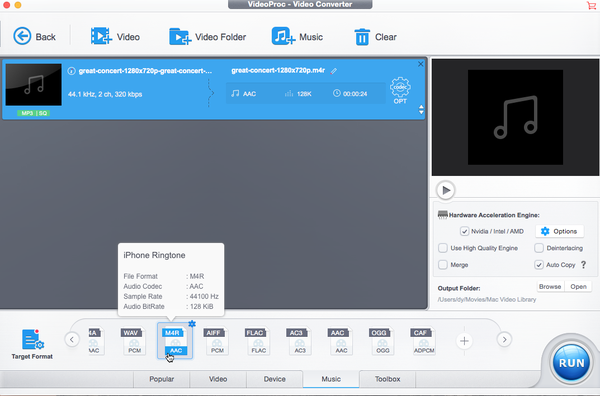Screen dimensions: 600x396
Task: Add a Video Folder
Action: (x=207, y=37)
